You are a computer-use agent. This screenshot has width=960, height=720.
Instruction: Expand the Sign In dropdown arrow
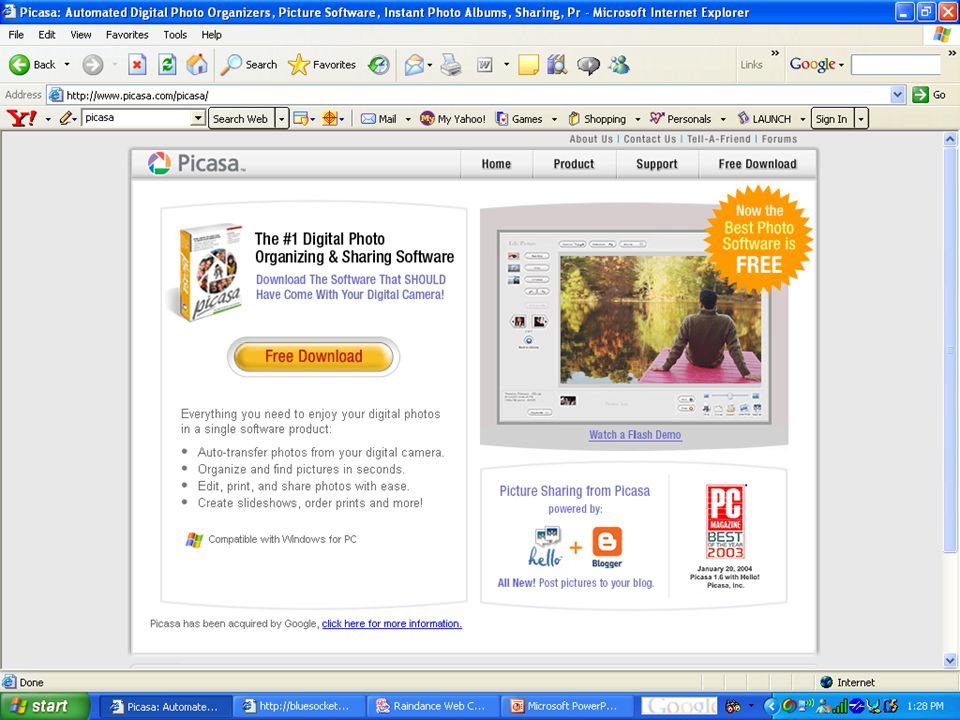(861, 119)
